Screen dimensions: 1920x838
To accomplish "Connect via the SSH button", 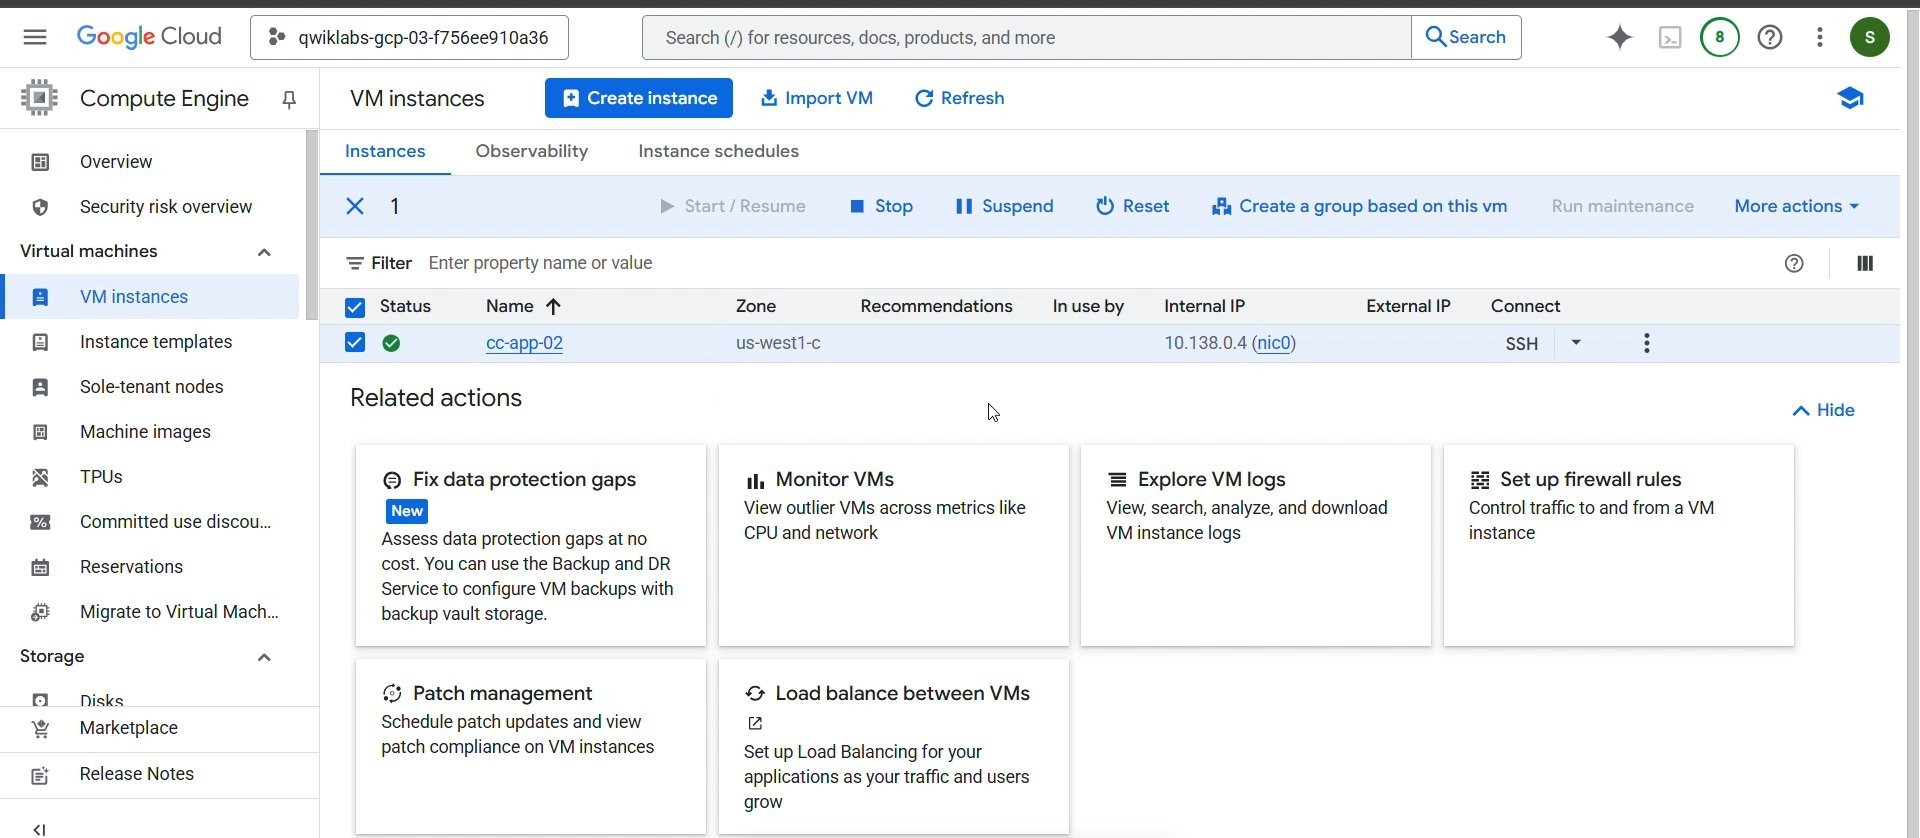I will [1521, 343].
